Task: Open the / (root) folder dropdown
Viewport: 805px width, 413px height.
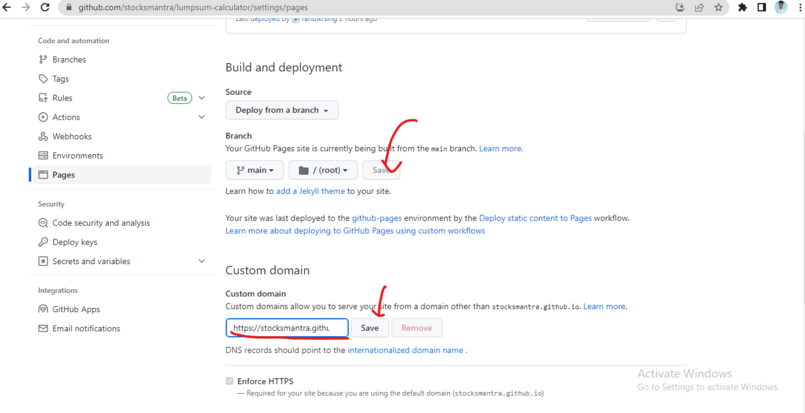Action: coord(323,170)
